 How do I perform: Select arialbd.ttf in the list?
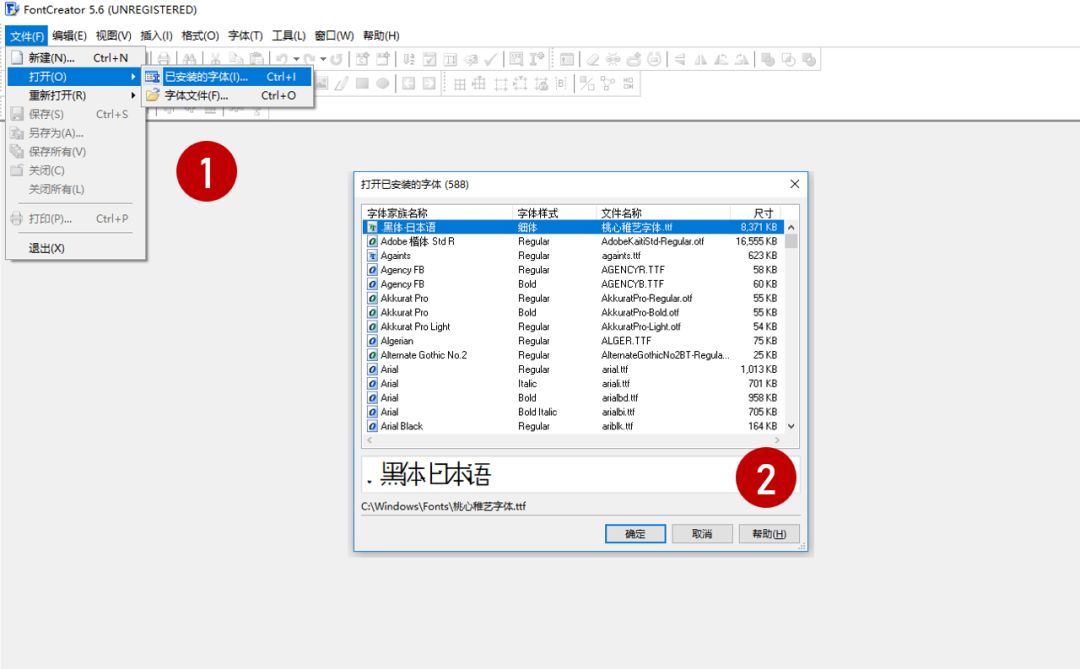point(619,398)
